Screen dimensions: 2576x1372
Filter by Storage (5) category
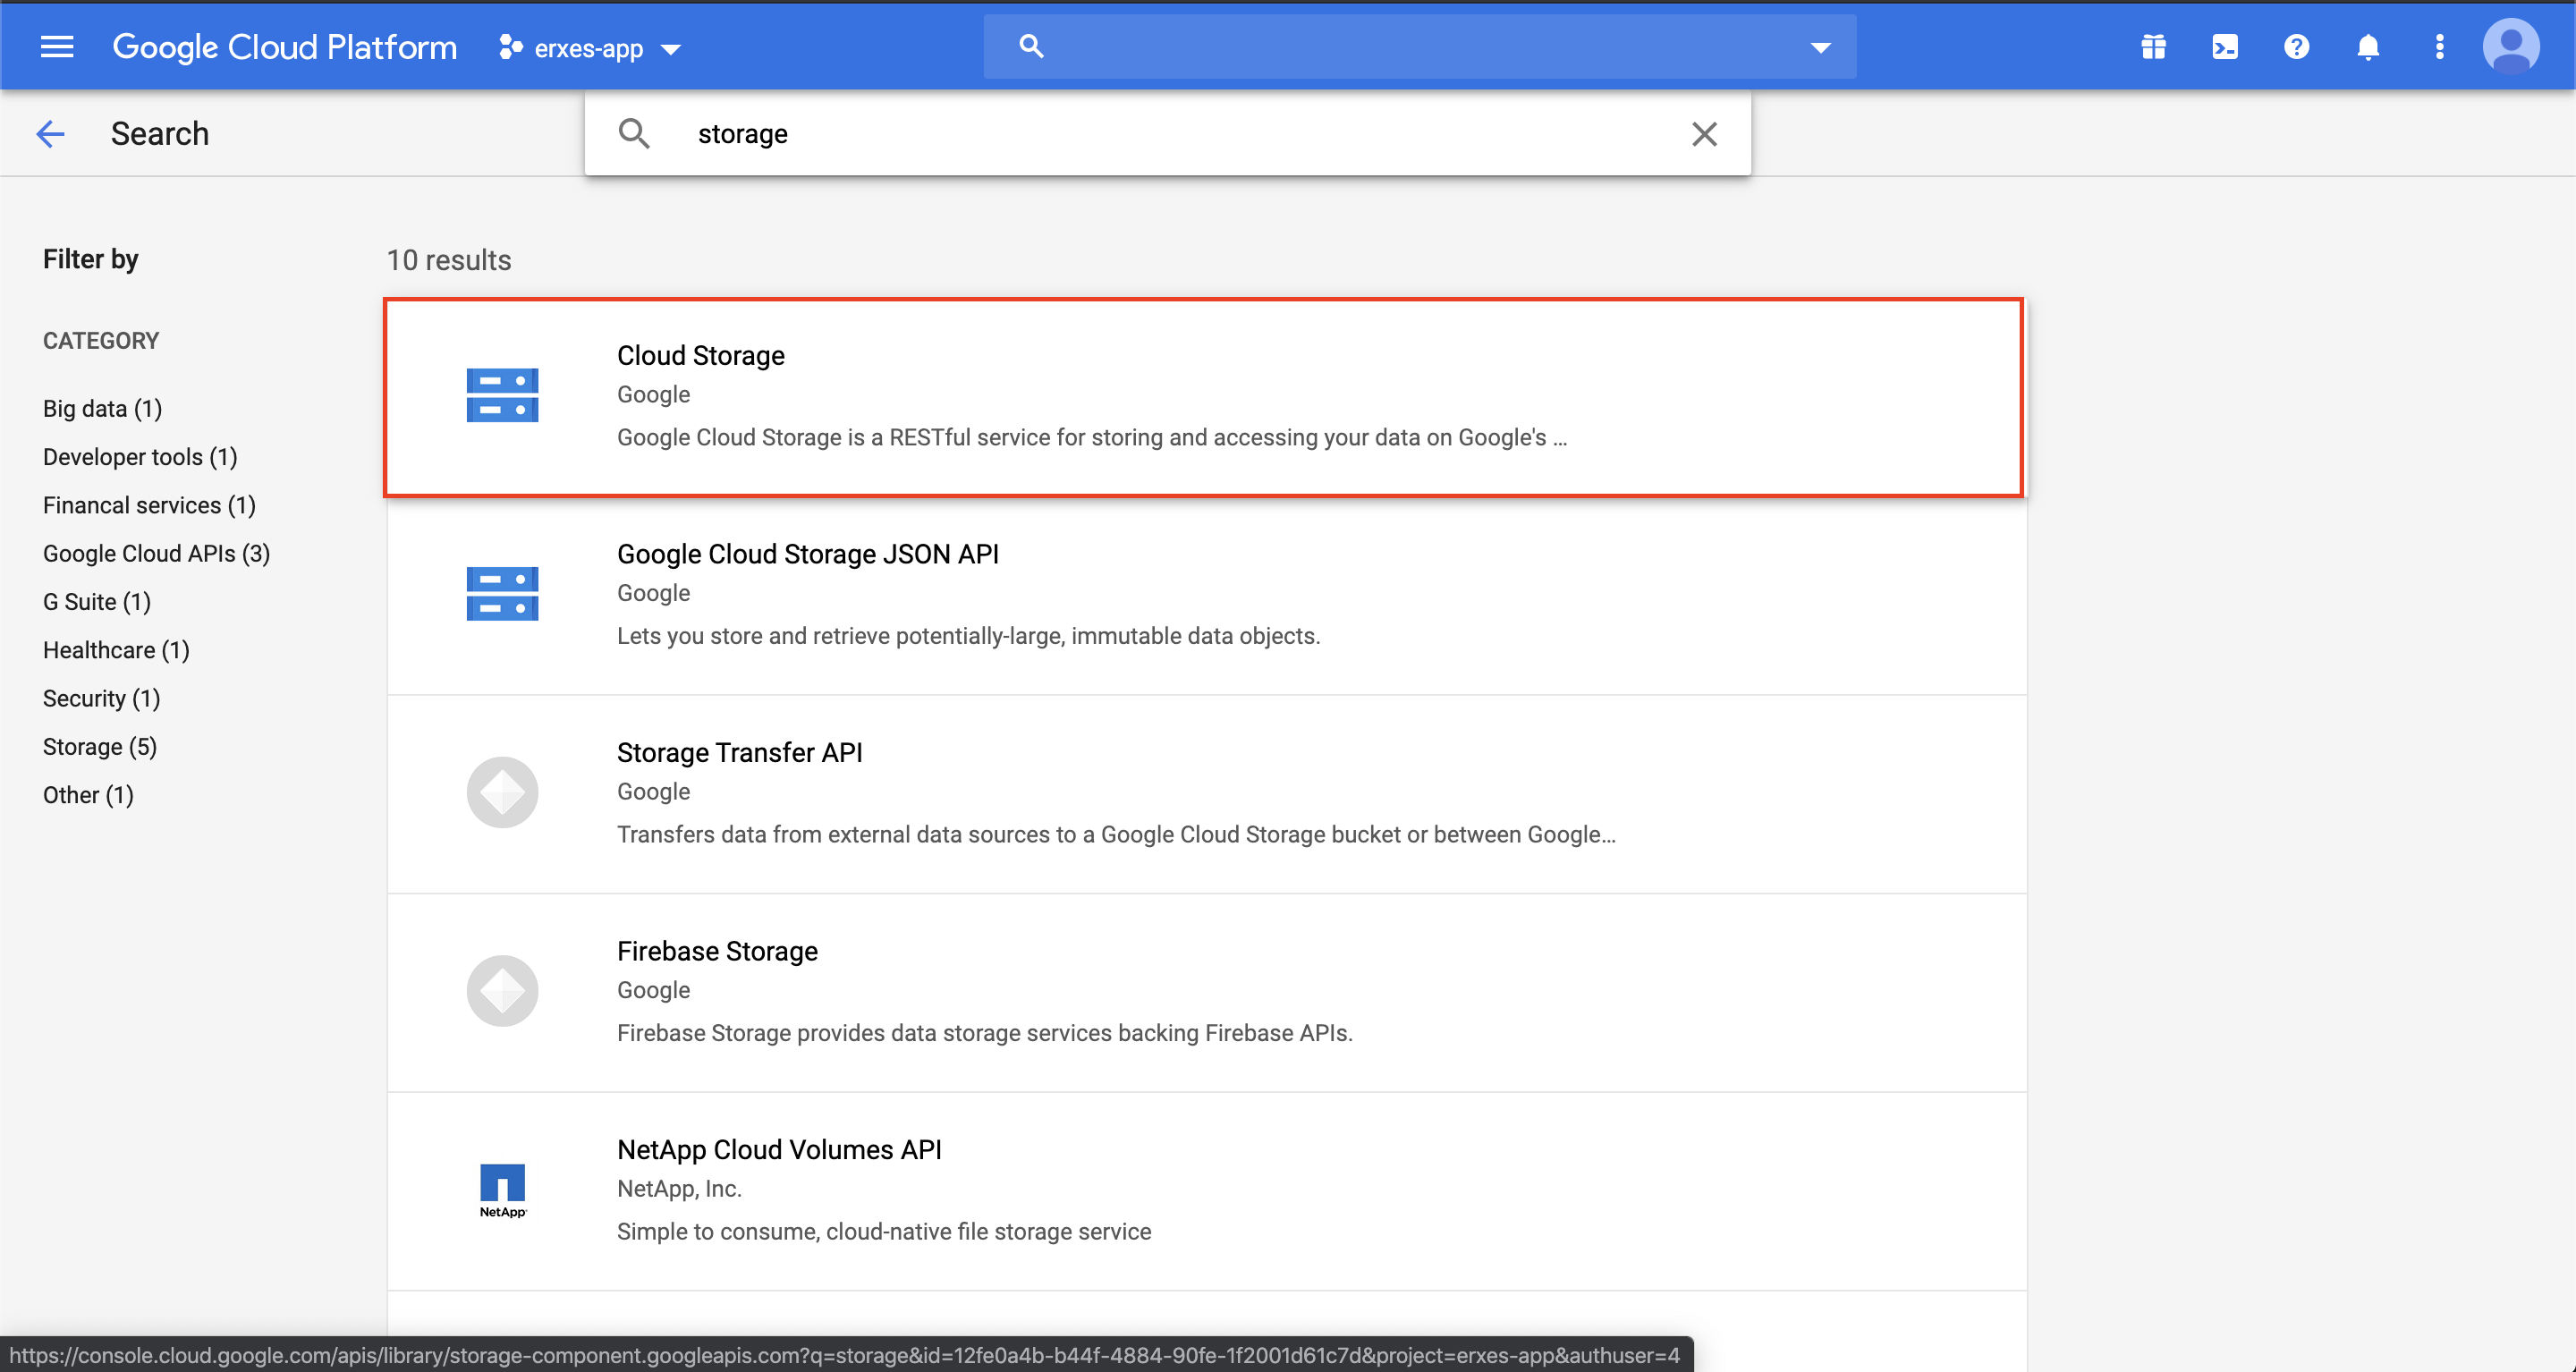click(100, 747)
